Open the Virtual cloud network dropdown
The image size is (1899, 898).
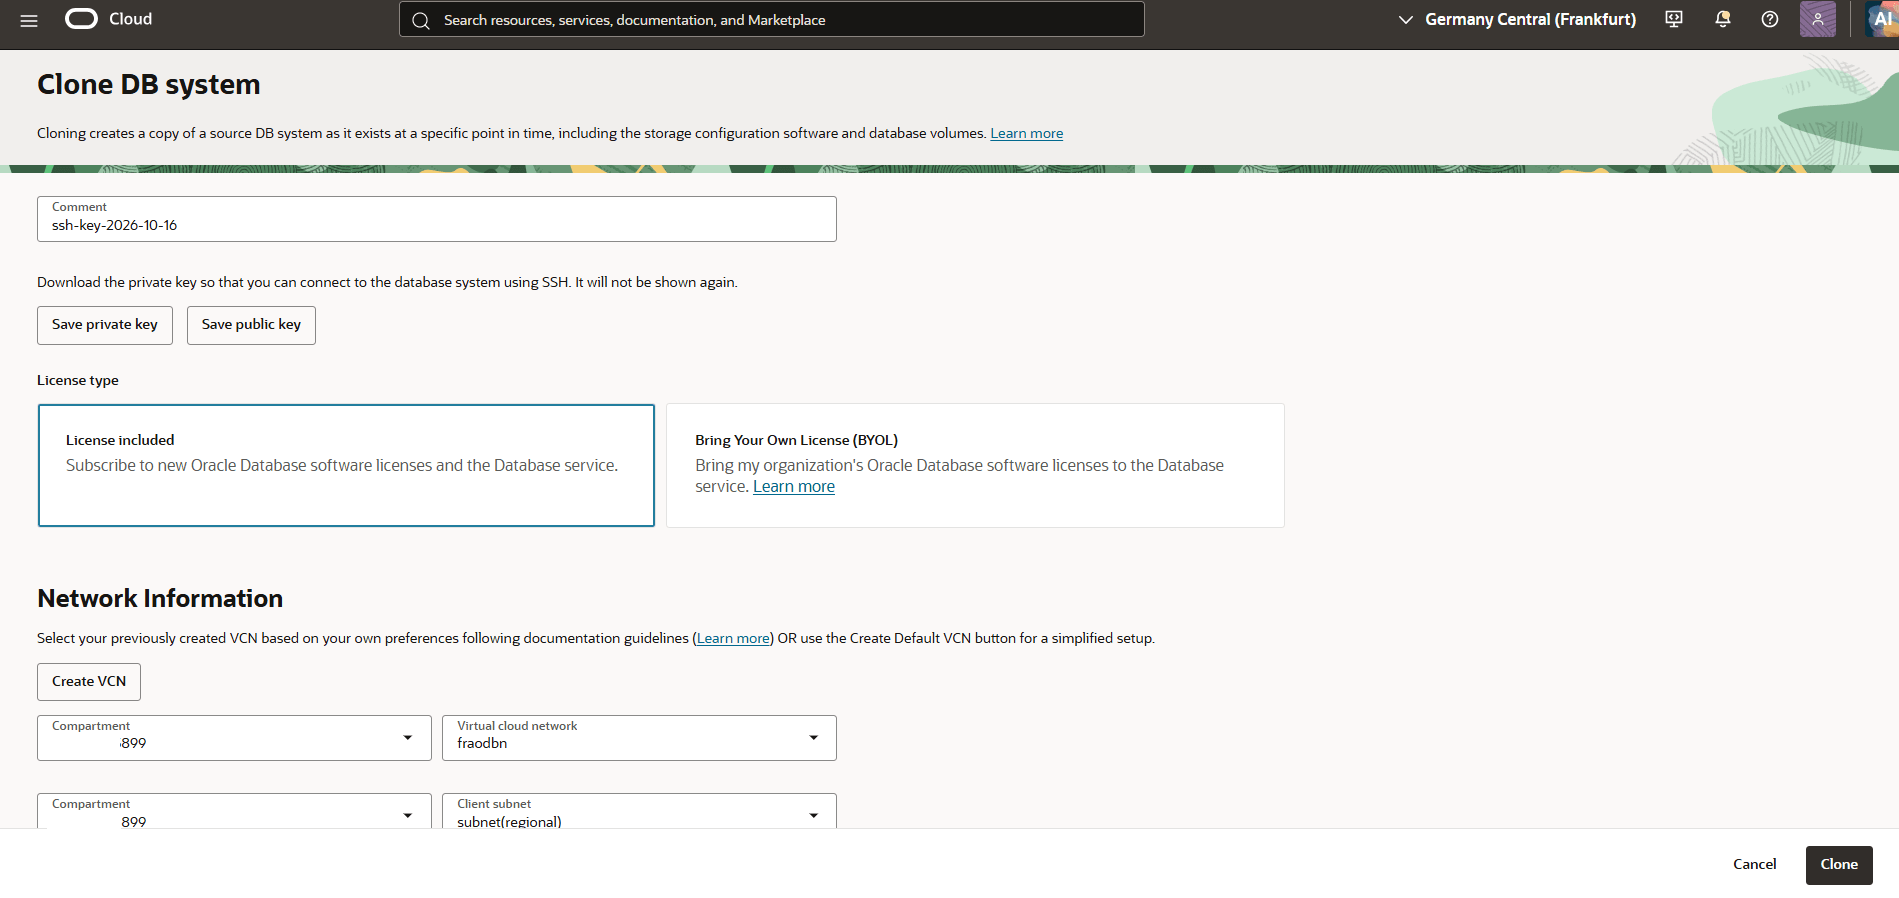[639, 738]
